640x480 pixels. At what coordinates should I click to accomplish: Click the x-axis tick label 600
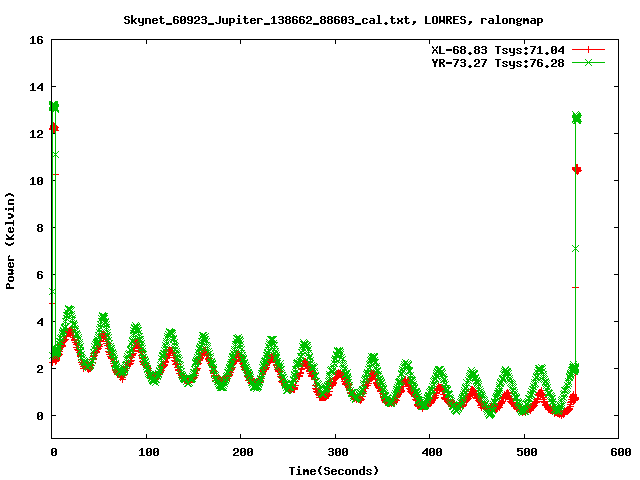tap(621, 452)
